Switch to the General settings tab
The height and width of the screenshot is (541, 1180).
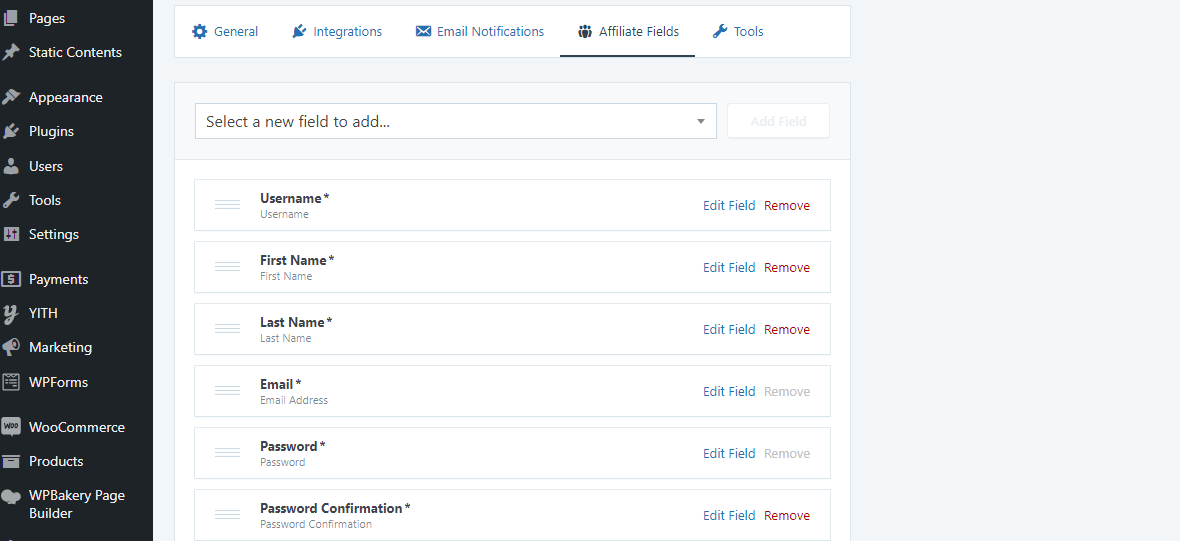(x=225, y=32)
